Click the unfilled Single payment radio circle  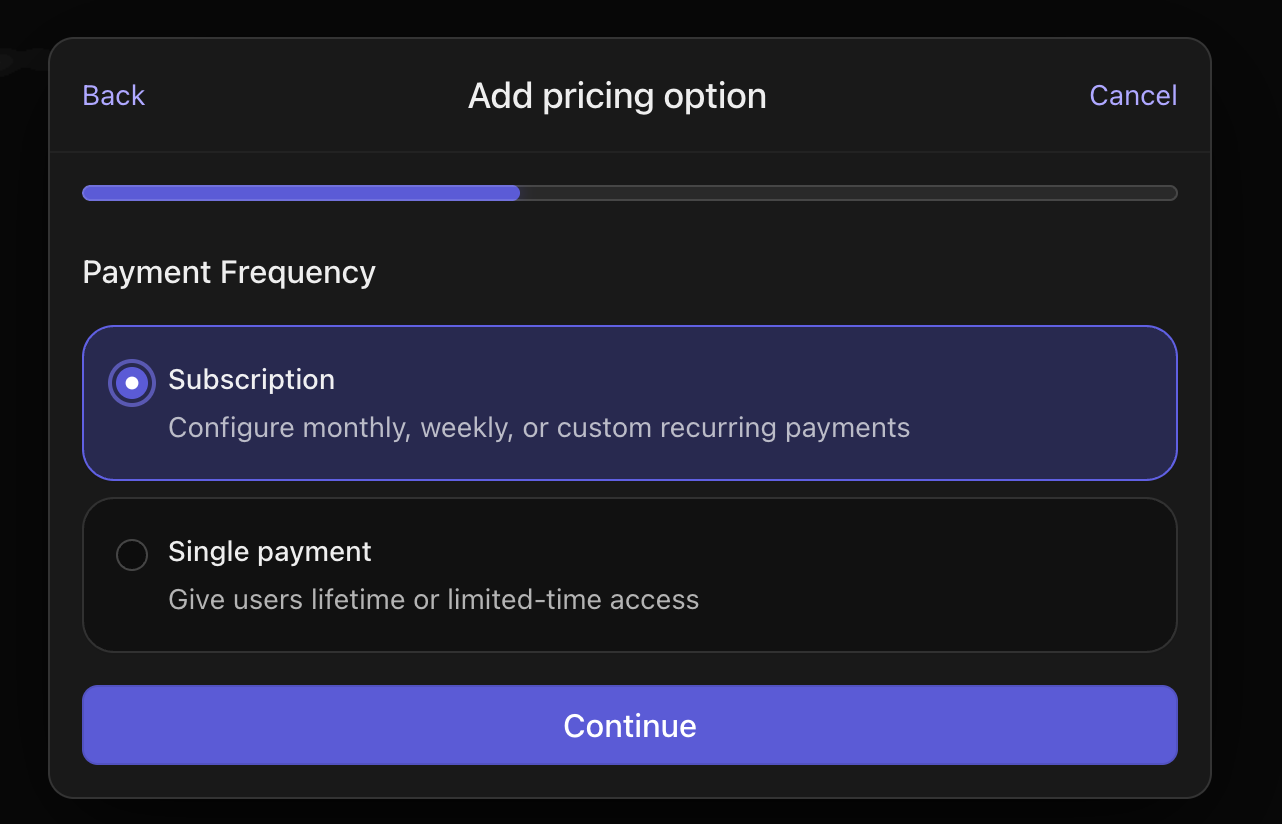(x=131, y=554)
